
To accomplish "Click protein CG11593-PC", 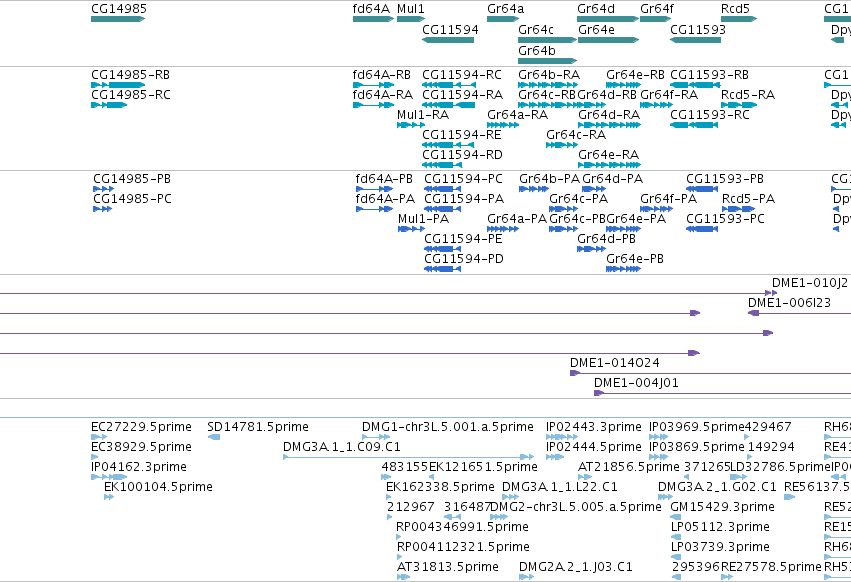I will [702, 229].
